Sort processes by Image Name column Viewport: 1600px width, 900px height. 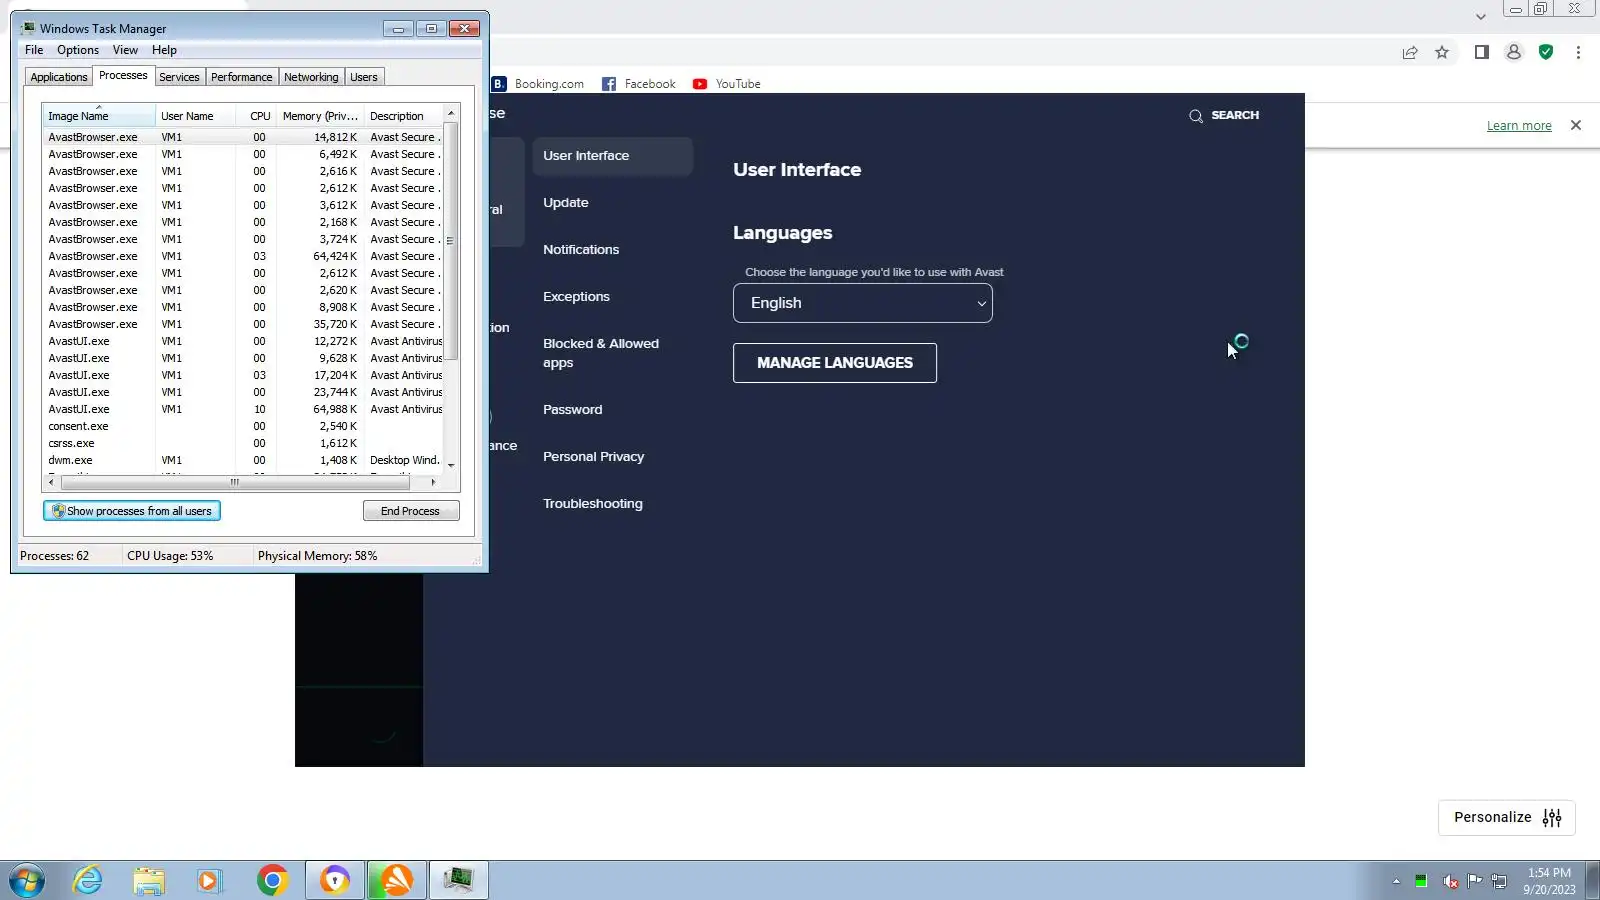pos(99,116)
